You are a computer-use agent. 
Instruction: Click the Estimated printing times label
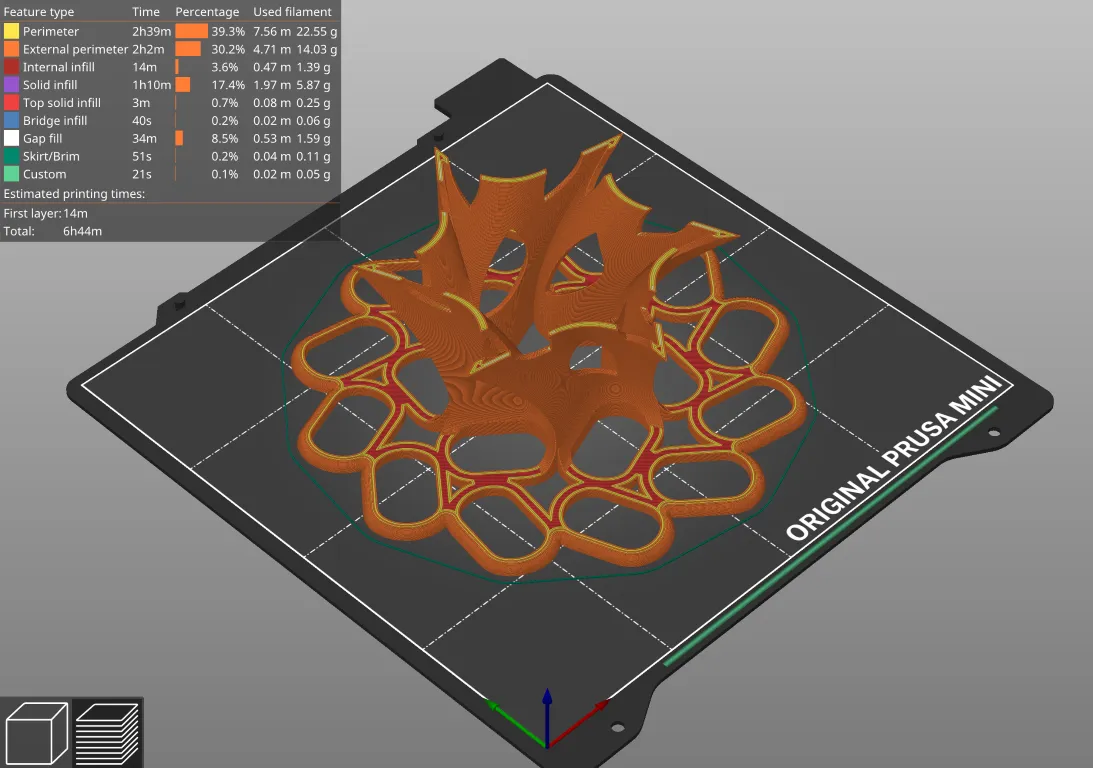pos(74,194)
